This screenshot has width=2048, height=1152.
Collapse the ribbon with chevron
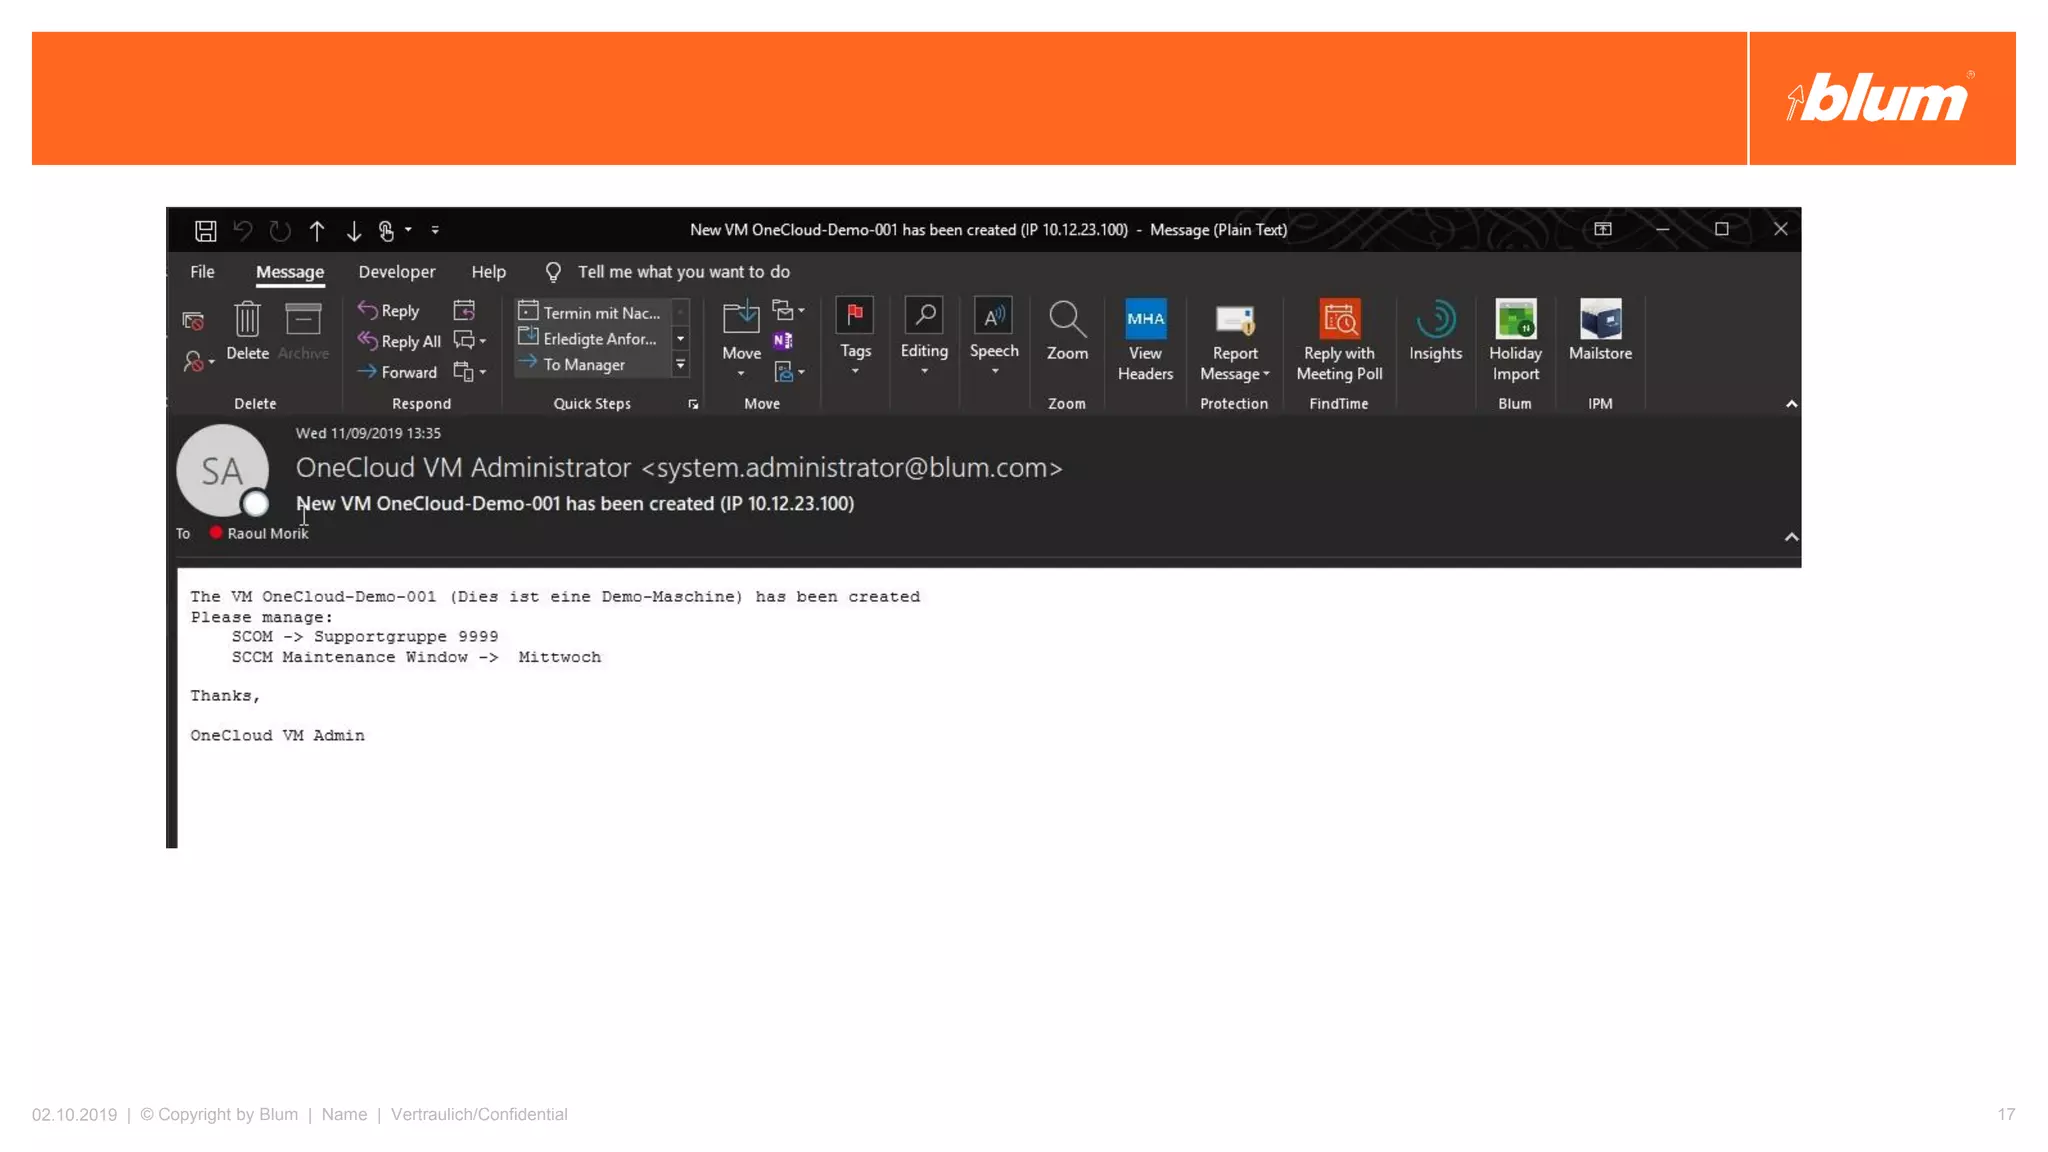[1791, 404]
